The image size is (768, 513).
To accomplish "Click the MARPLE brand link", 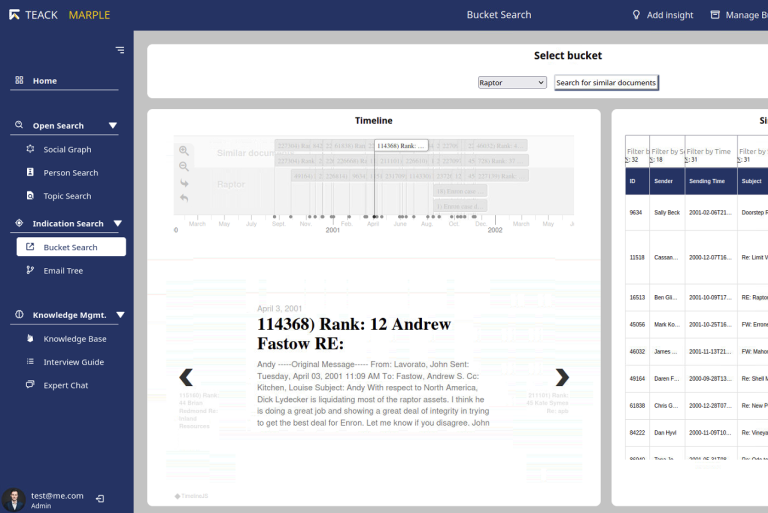I will coord(89,15).
